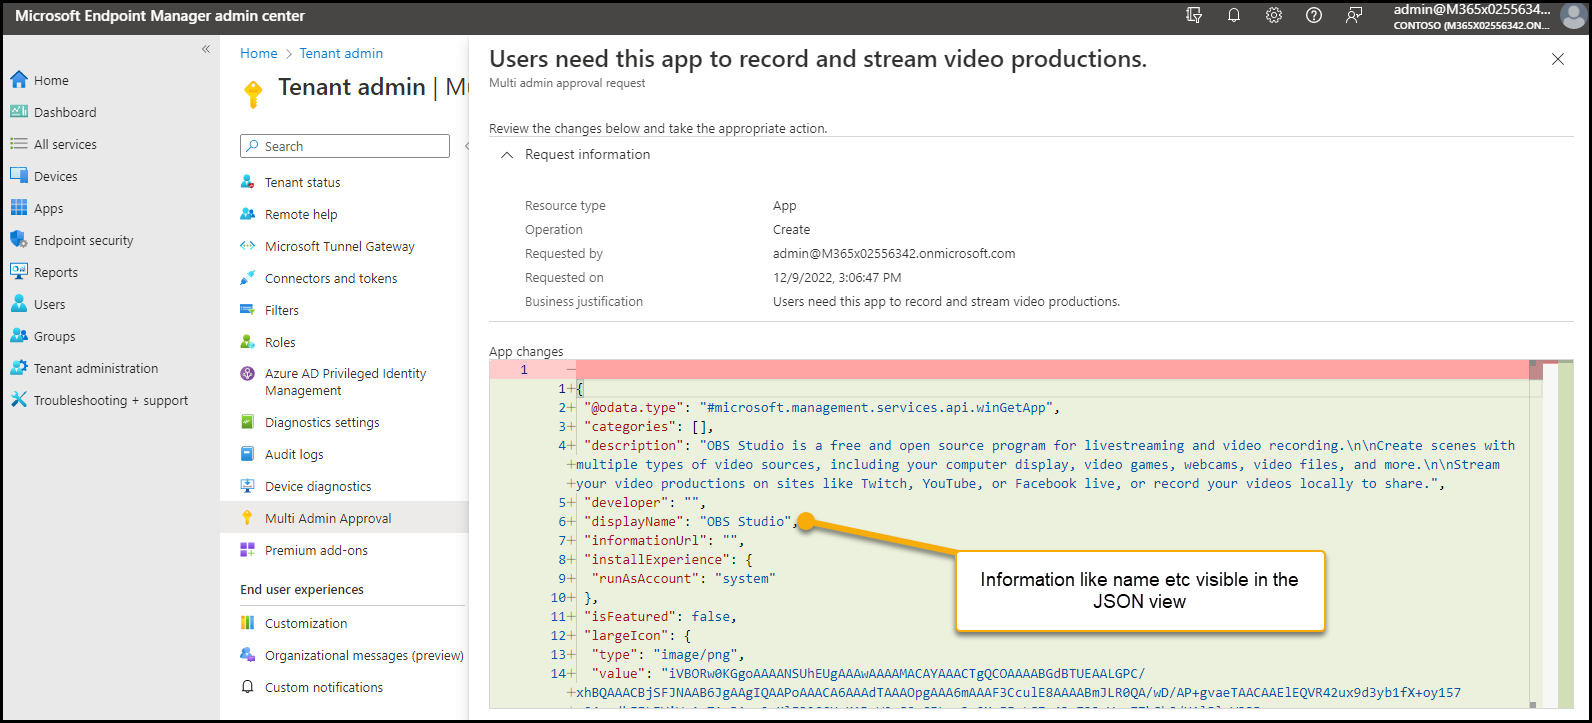Click the Resource type value App
This screenshot has height=723, width=1592.
click(x=785, y=205)
